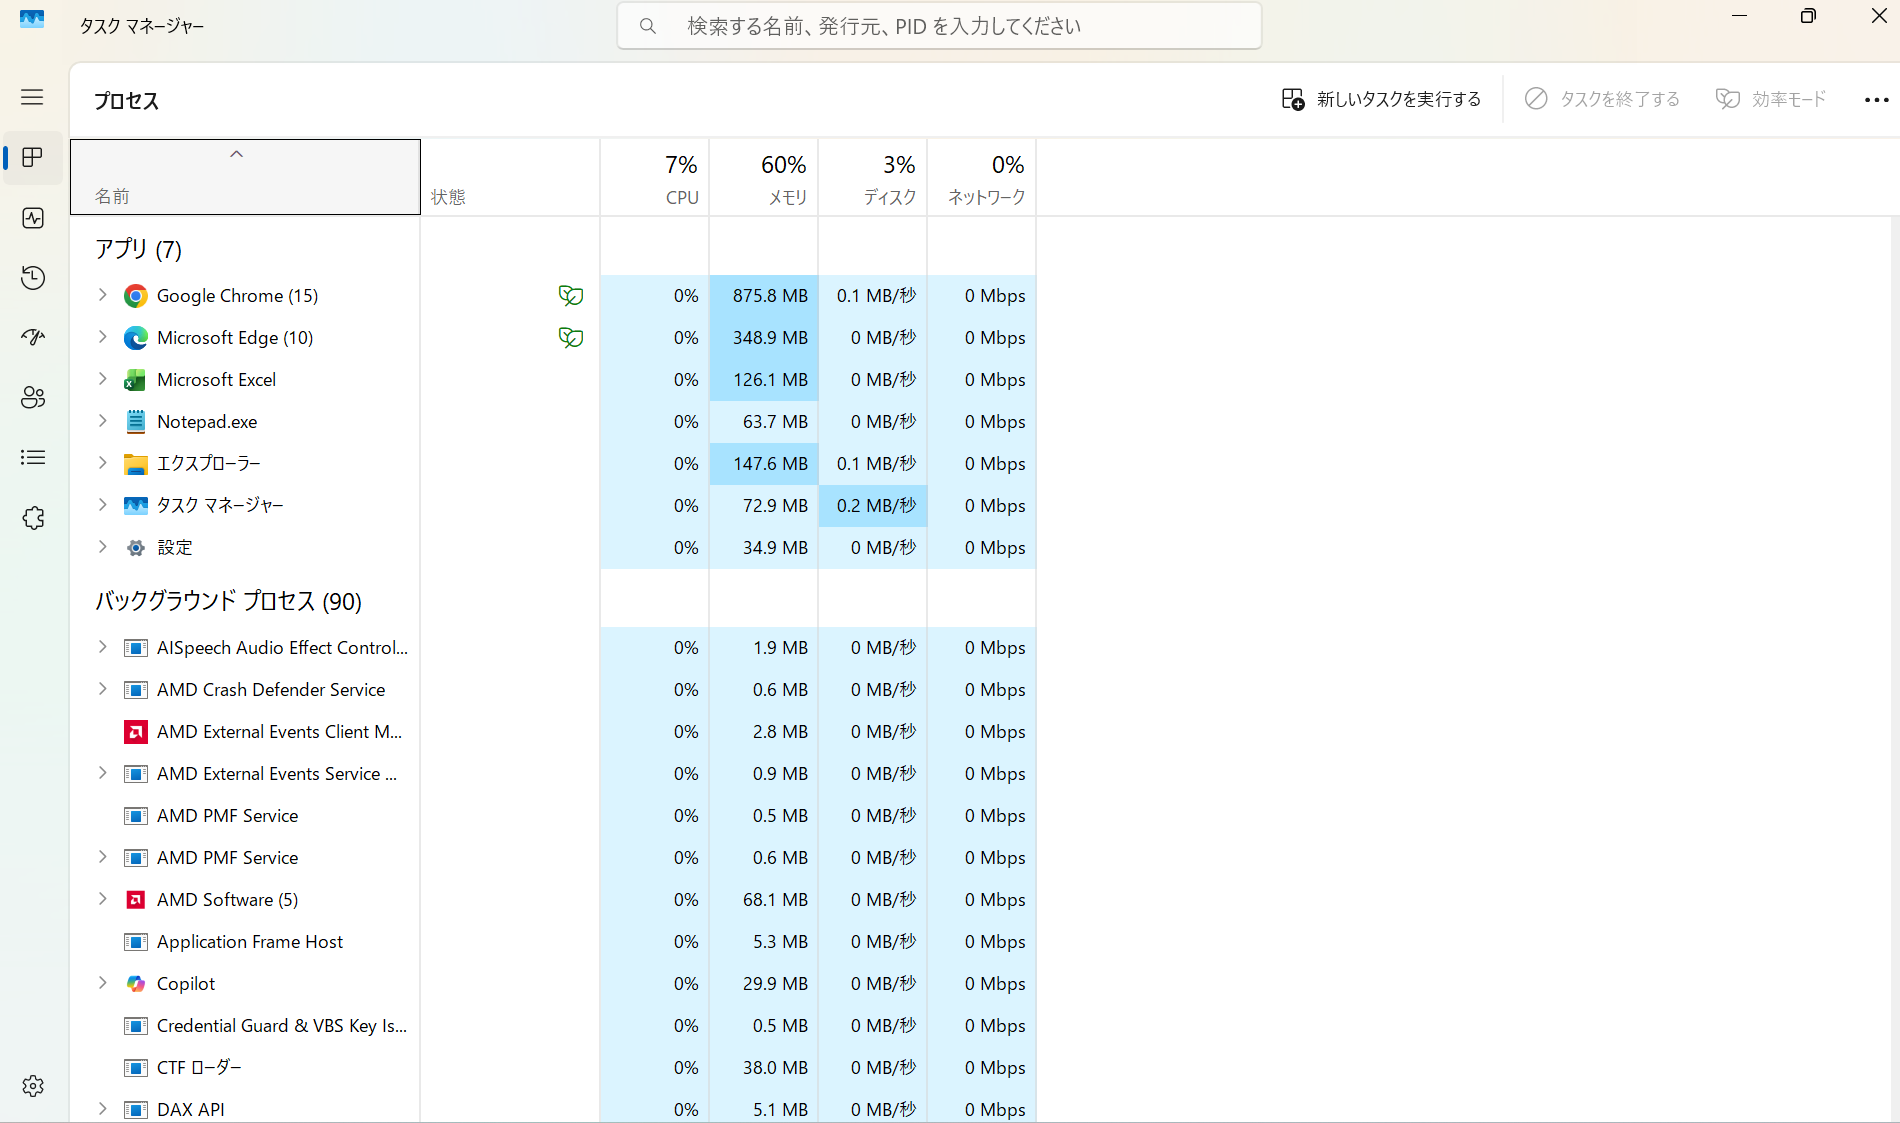Screen dimensions: 1900x1123
Task: Open Startup apps page in sidebar
Action: click(33, 337)
